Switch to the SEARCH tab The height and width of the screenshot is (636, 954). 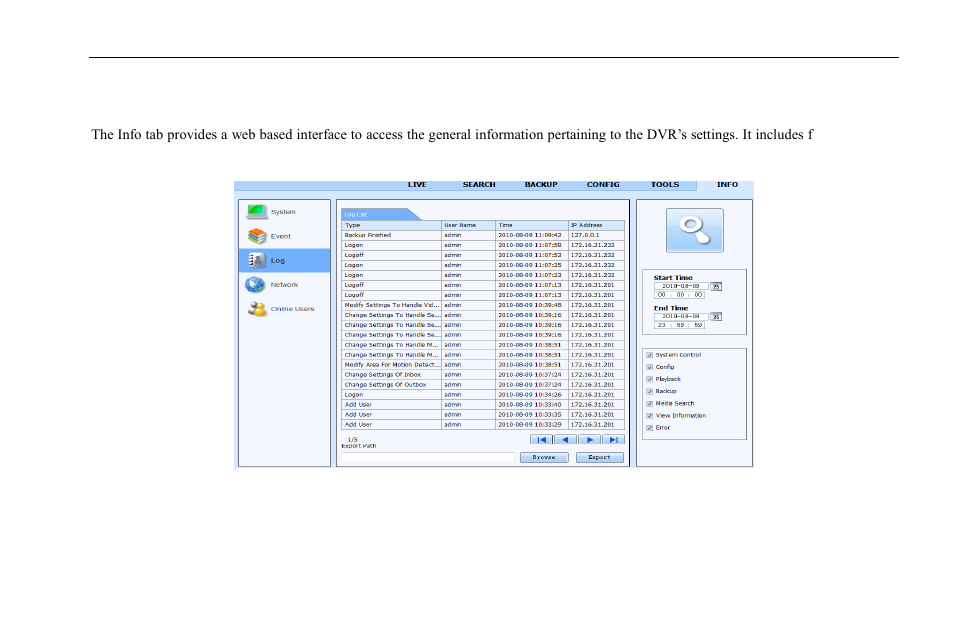[x=479, y=184]
